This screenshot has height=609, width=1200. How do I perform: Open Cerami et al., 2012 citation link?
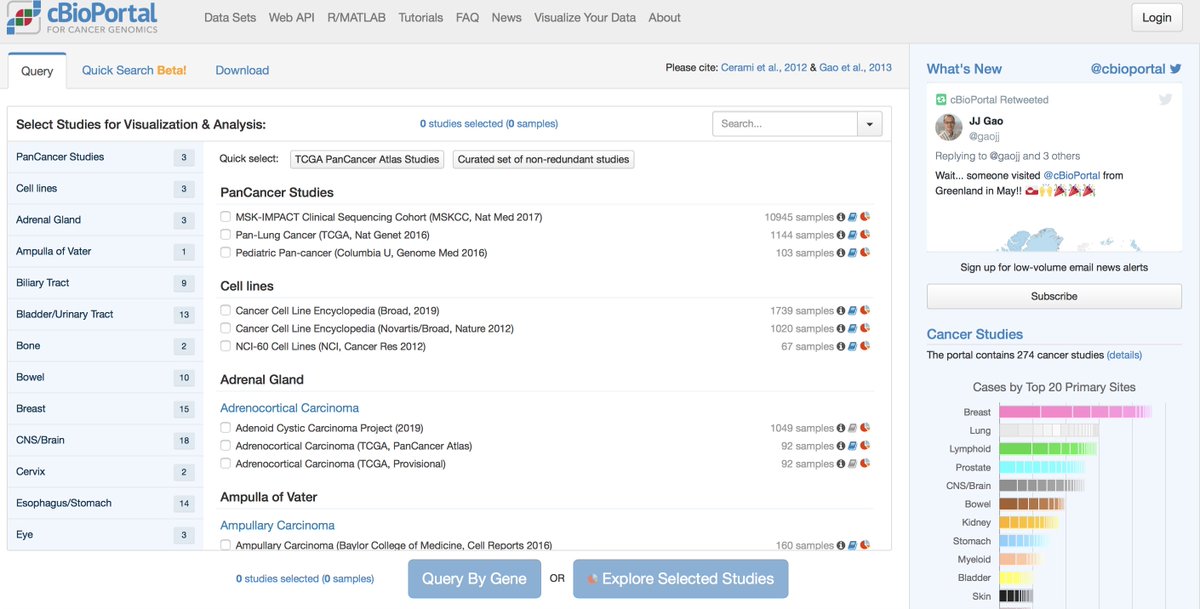tap(766, 68)
